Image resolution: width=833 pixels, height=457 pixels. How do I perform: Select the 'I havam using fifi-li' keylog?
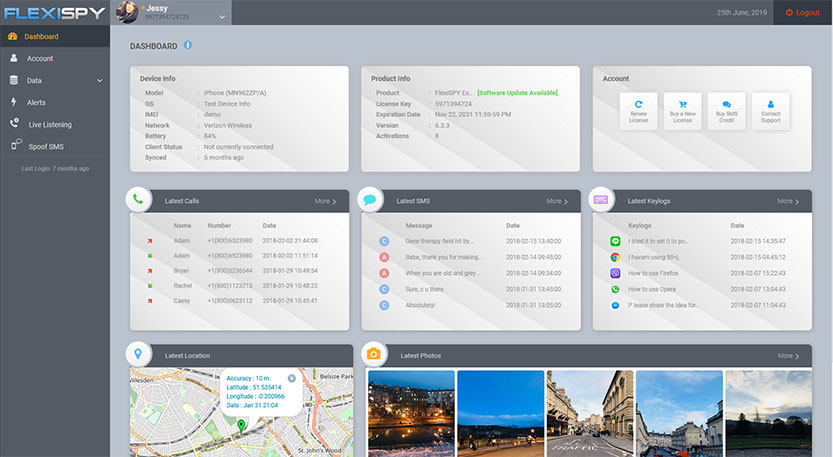(x=653, y=257)
